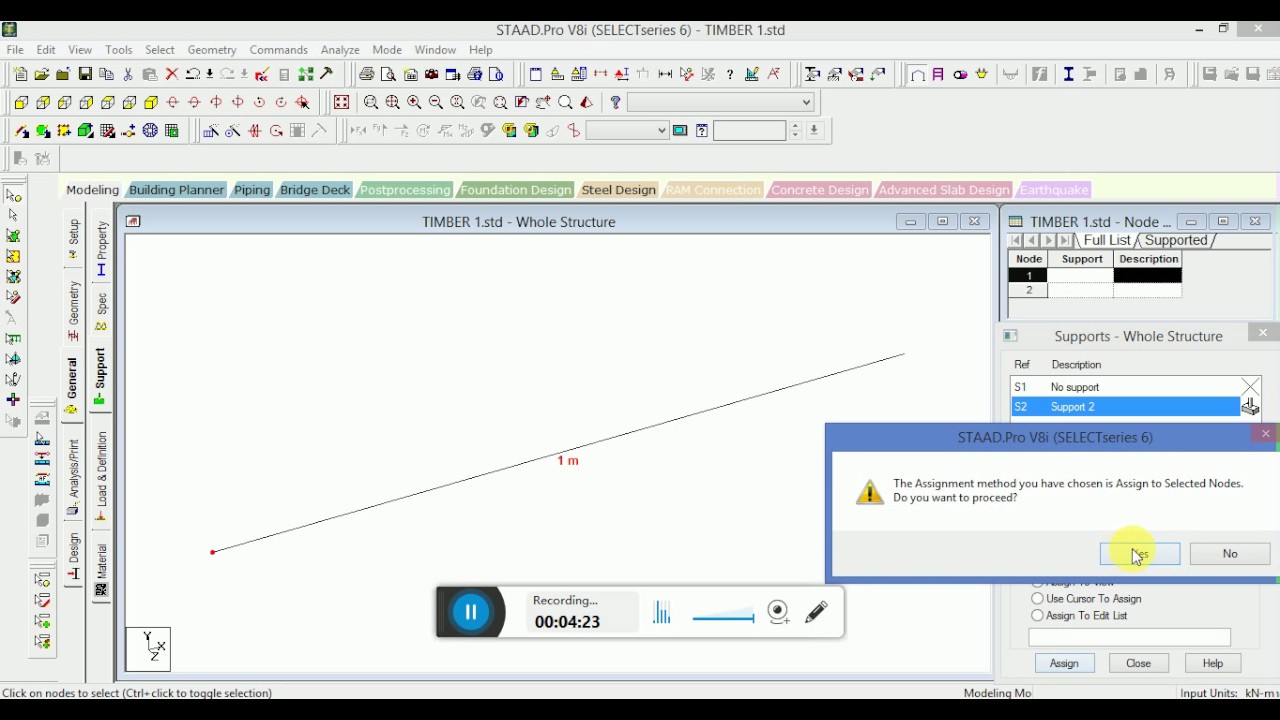
Task: Click No in the assignment dialog
Action: coord(1230,554)
